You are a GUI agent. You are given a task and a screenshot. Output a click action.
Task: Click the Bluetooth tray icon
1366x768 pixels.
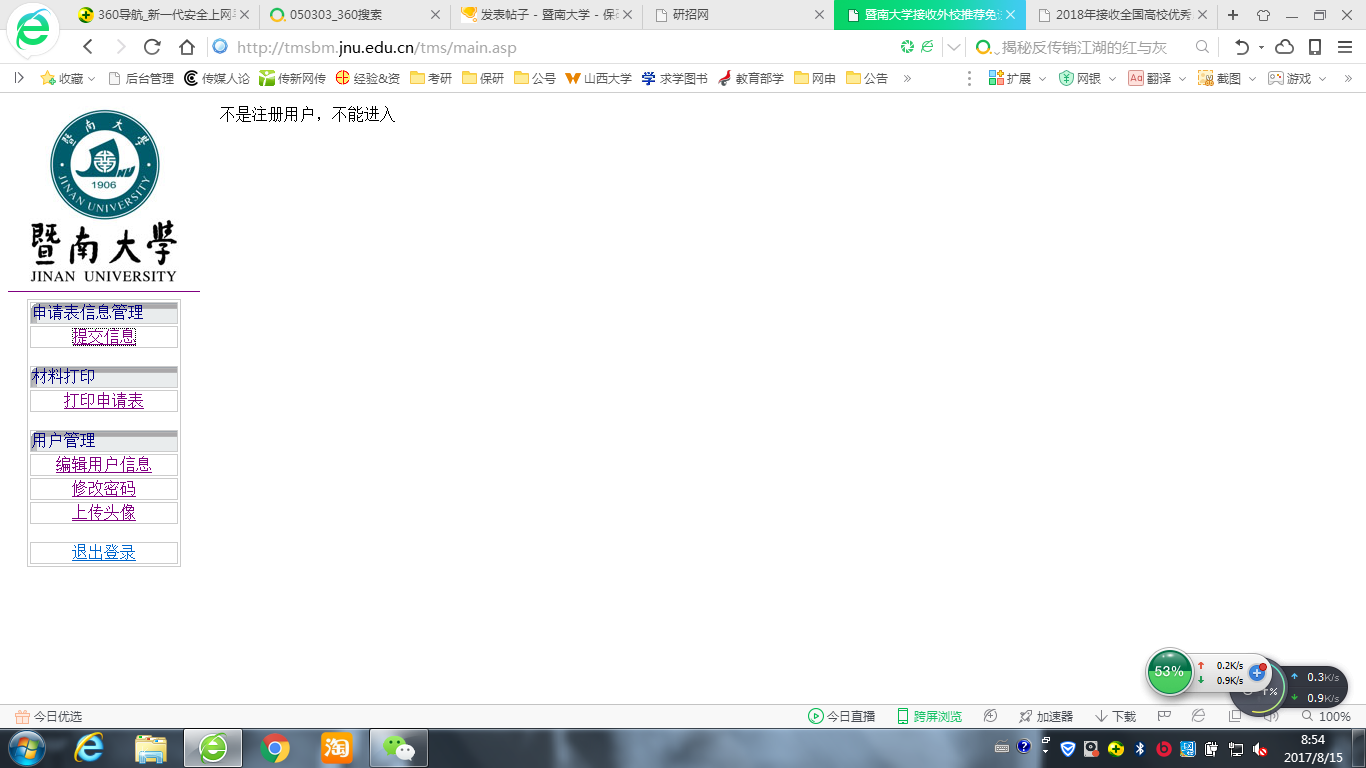[1139, 749]
